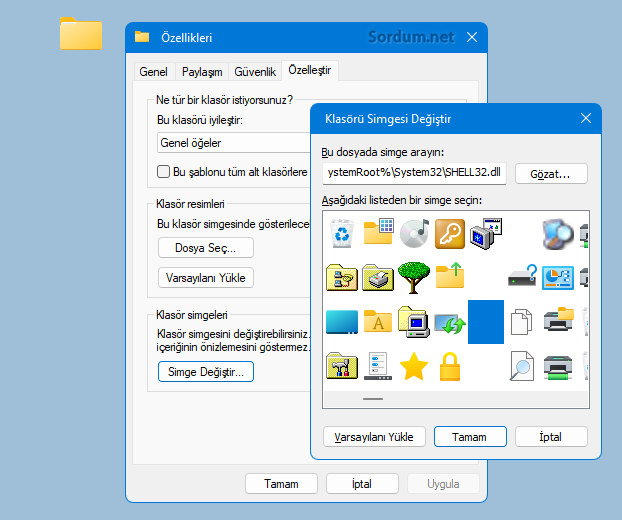622x520 pixels.
Task: Choose the golden key icon
Action: click(450, 233)
